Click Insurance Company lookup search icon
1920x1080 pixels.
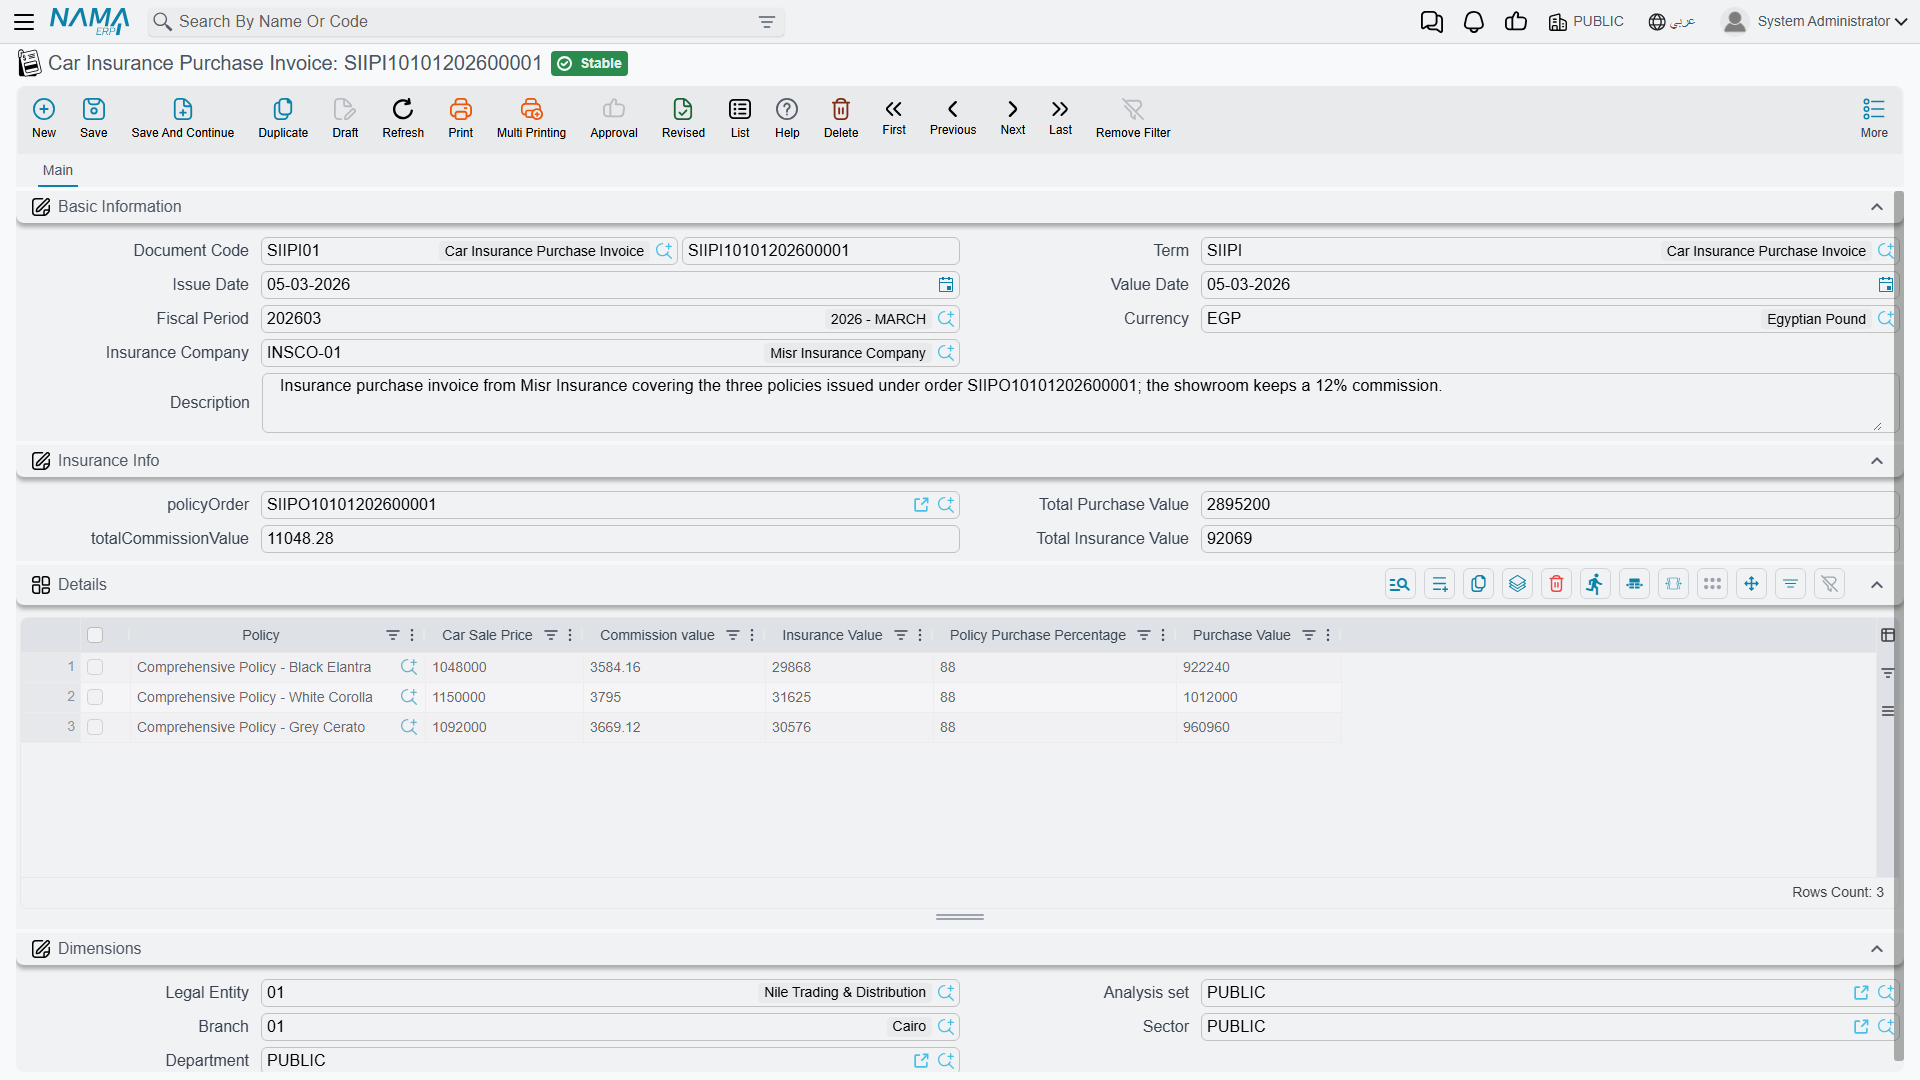[x=946, y=353]
